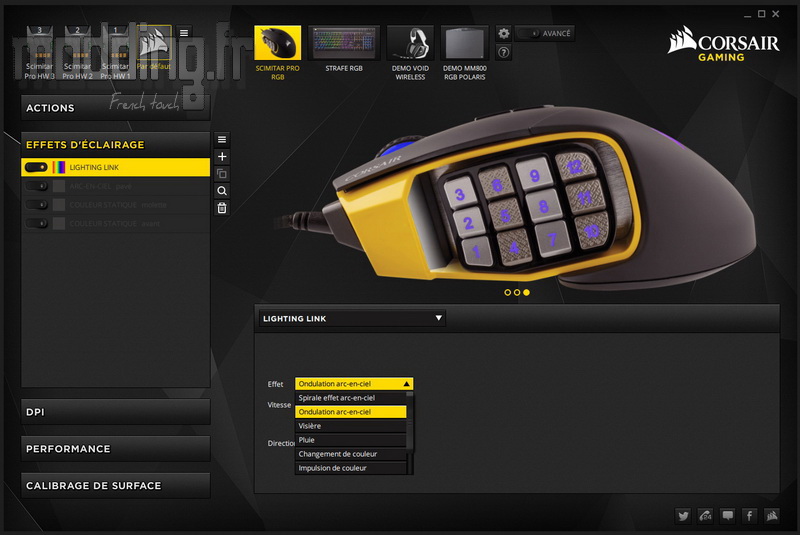Image resolution: width=800 pixels, height=535 pixels.
Task: Expand the Actions section
Action: (x=115, y=108)
